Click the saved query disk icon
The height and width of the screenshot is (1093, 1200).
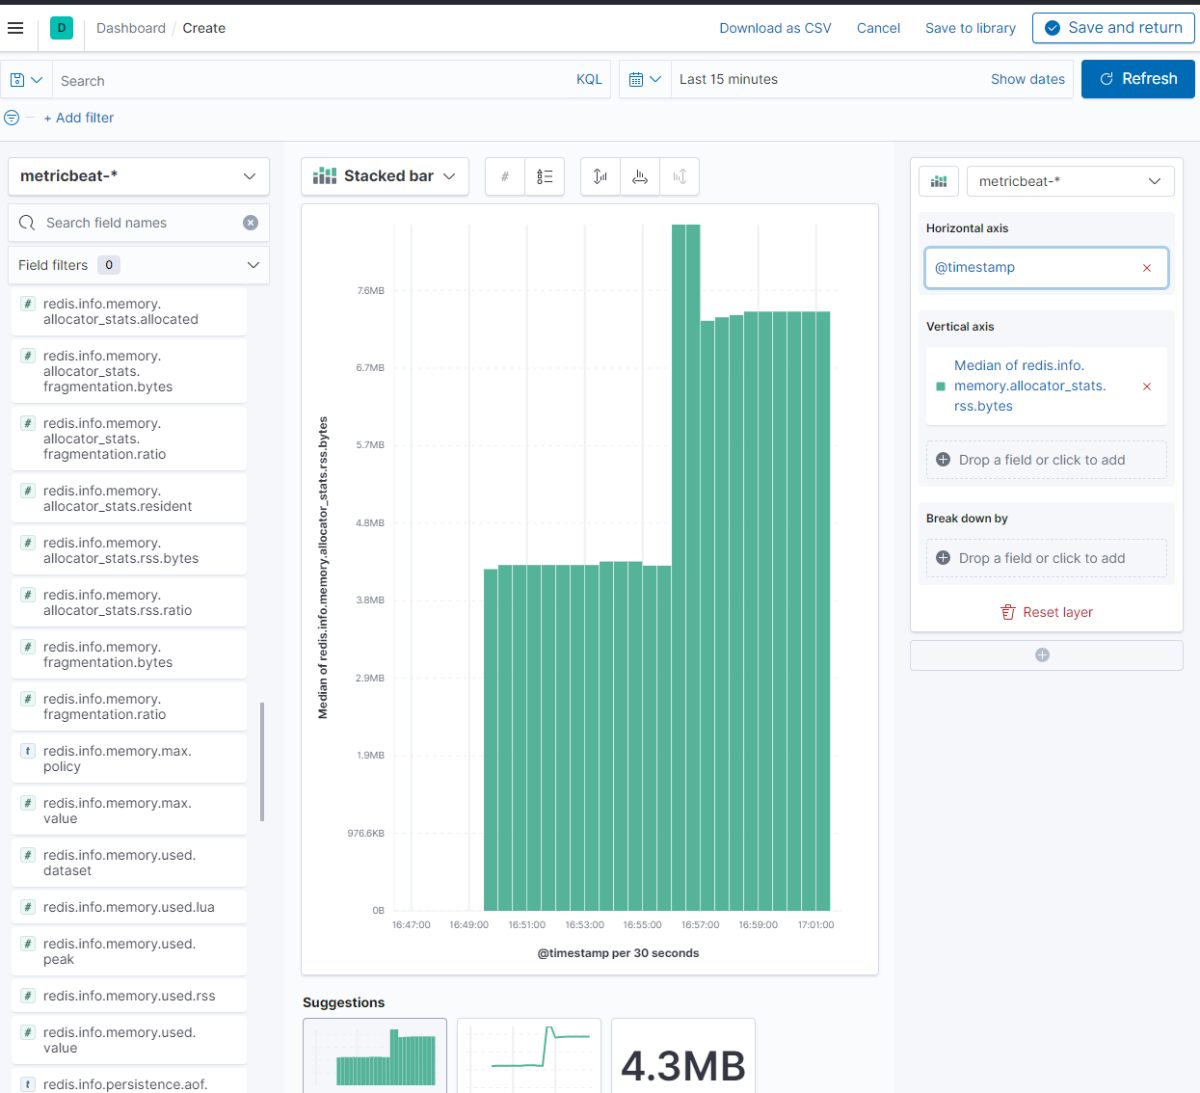tap(18, 80)
